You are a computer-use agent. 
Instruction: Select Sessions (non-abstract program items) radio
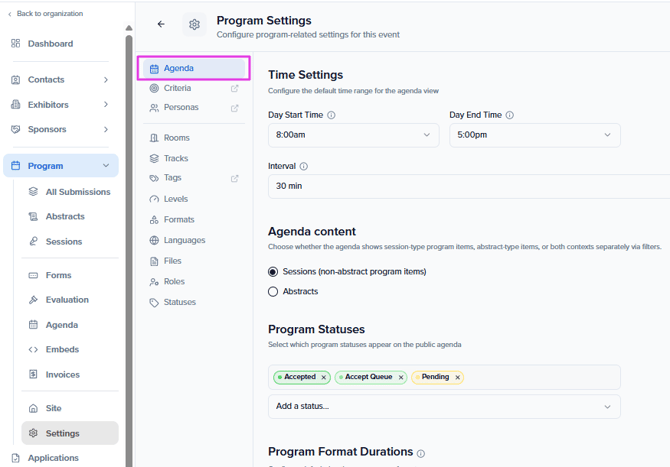tap(273, 272)
